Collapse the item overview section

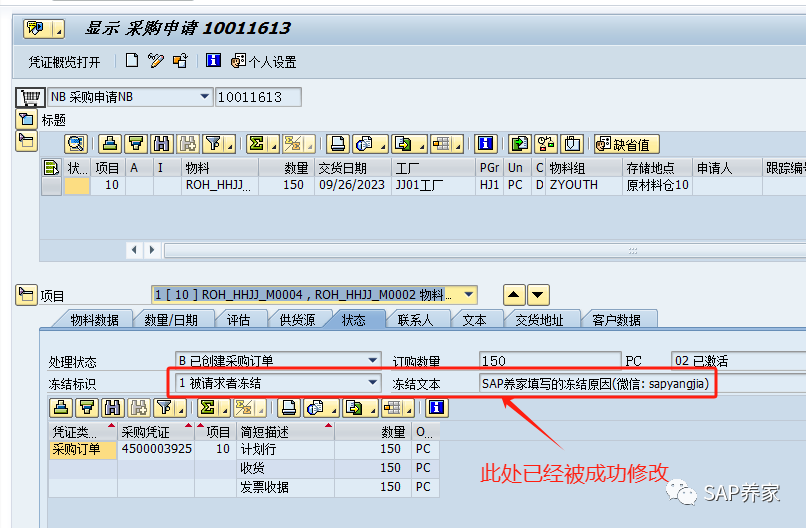click(27, 141)
